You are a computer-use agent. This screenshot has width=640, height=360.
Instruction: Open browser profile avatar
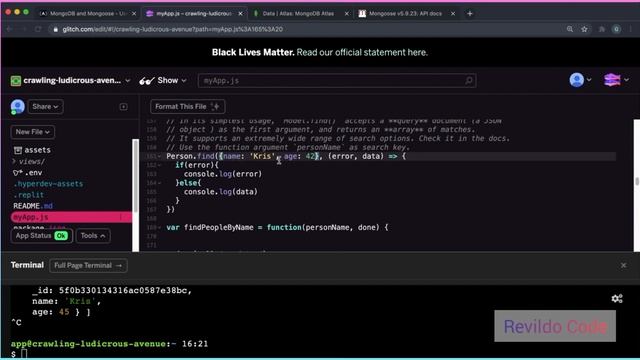[x=616, y=29]
